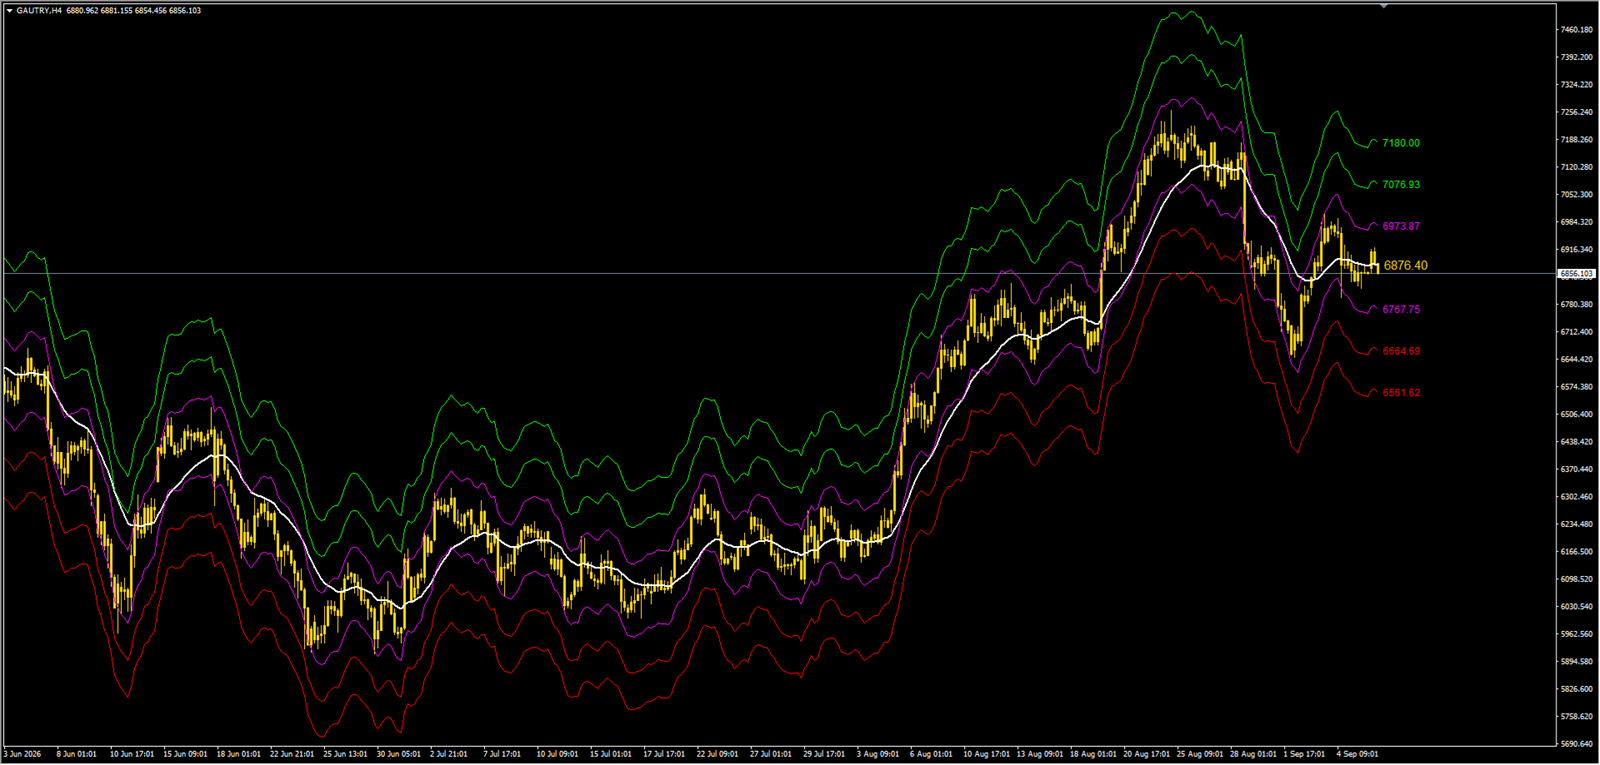Click the magenta band label 6787.75

pyautogui.click(x=1401, y=310)
